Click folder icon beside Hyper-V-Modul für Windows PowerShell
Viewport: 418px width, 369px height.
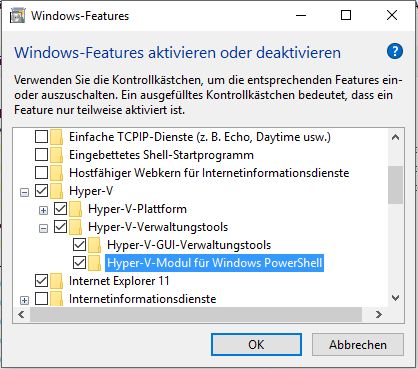click(95, 263)
